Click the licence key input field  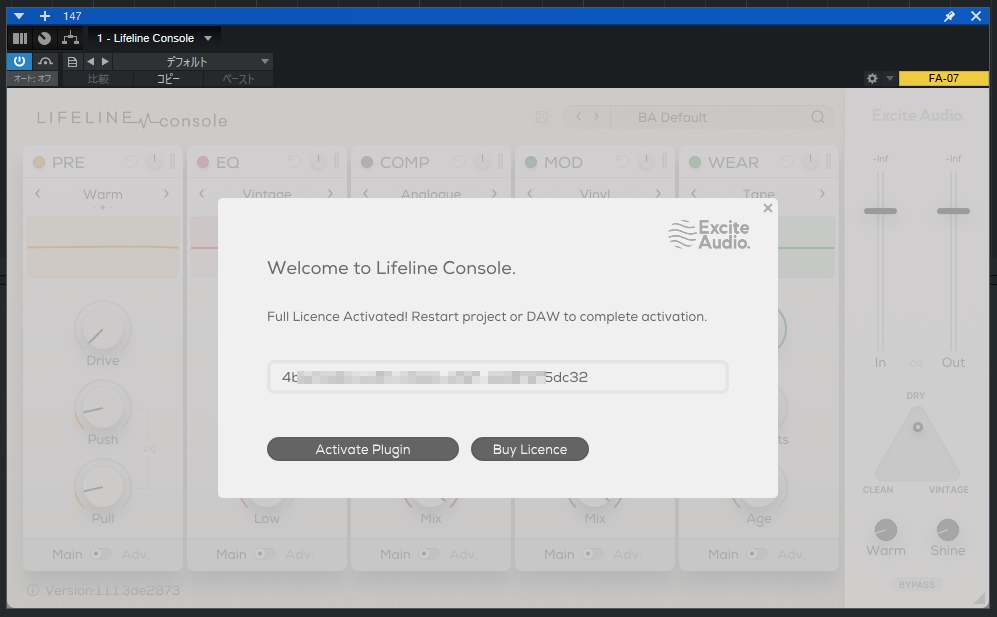click(x=497, y=377)
